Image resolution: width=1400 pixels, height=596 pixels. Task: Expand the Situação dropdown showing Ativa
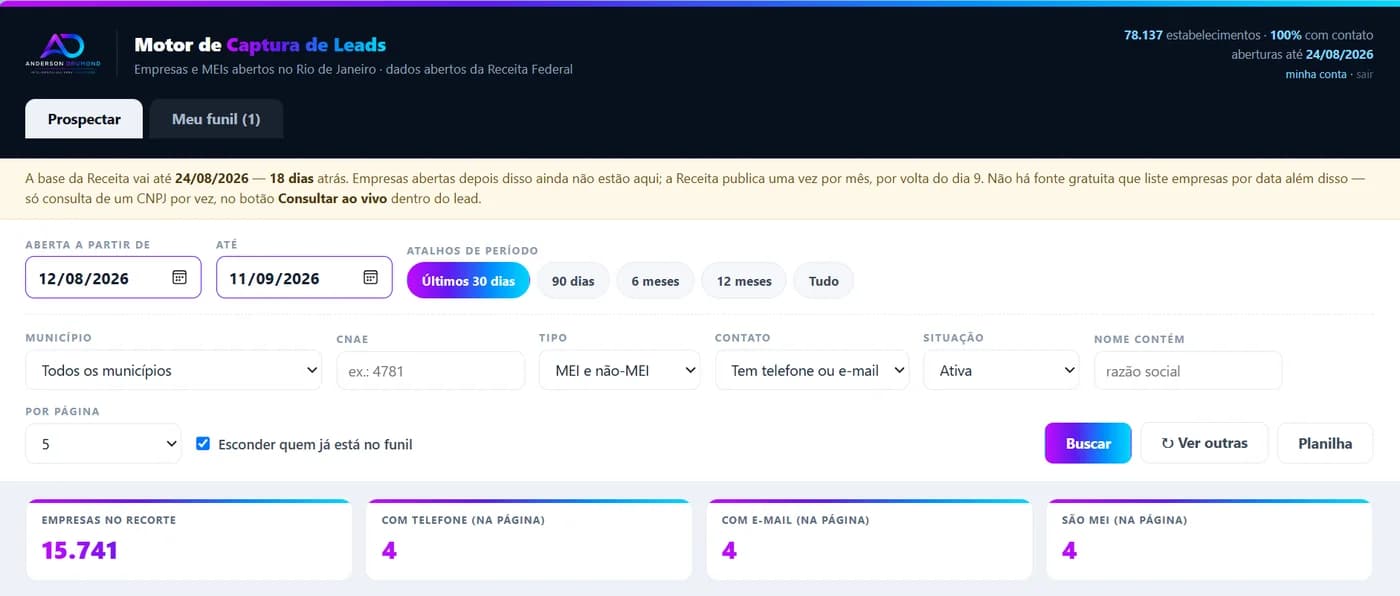(x=1001, y=370)
